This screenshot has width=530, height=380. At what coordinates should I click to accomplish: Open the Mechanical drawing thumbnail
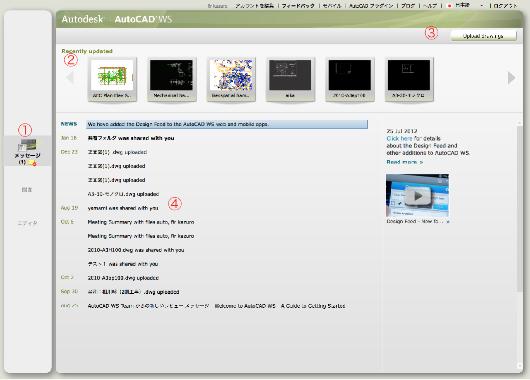172,79
